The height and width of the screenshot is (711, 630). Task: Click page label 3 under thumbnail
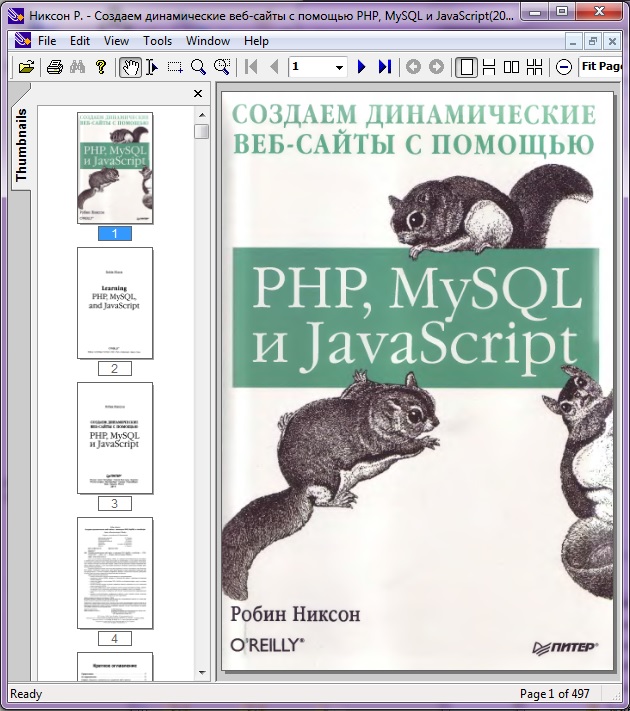pyautogui.click(x=115, y=504)
